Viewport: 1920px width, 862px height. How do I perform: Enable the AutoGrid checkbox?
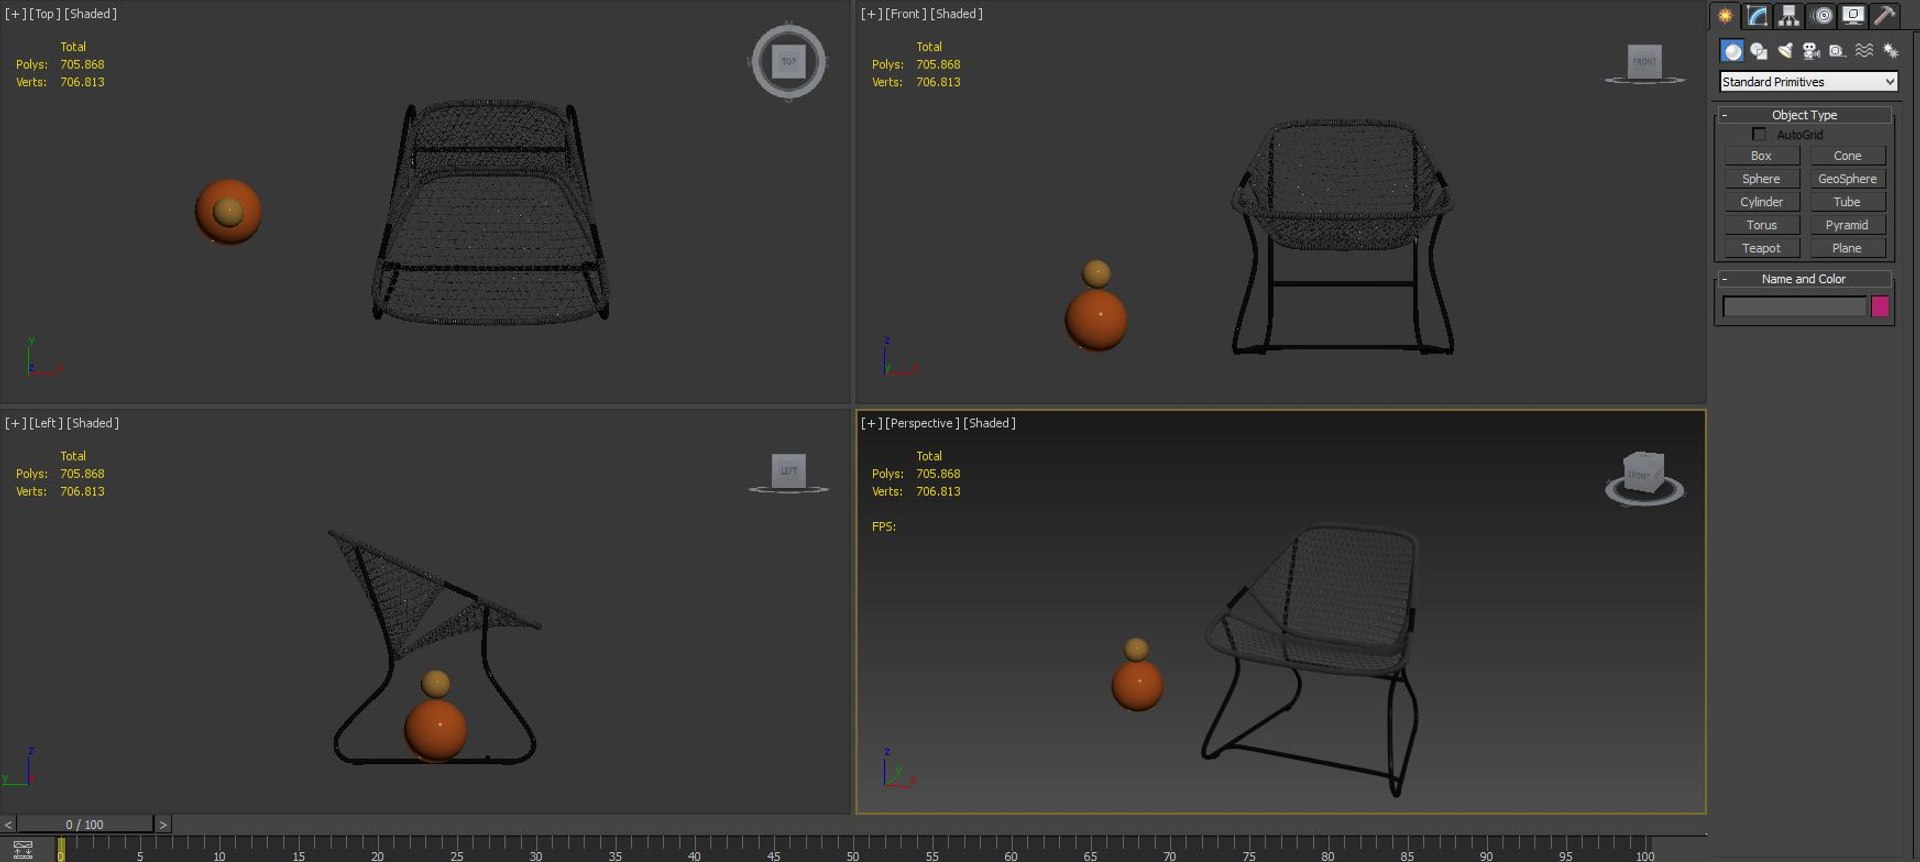coord(1759,134)
